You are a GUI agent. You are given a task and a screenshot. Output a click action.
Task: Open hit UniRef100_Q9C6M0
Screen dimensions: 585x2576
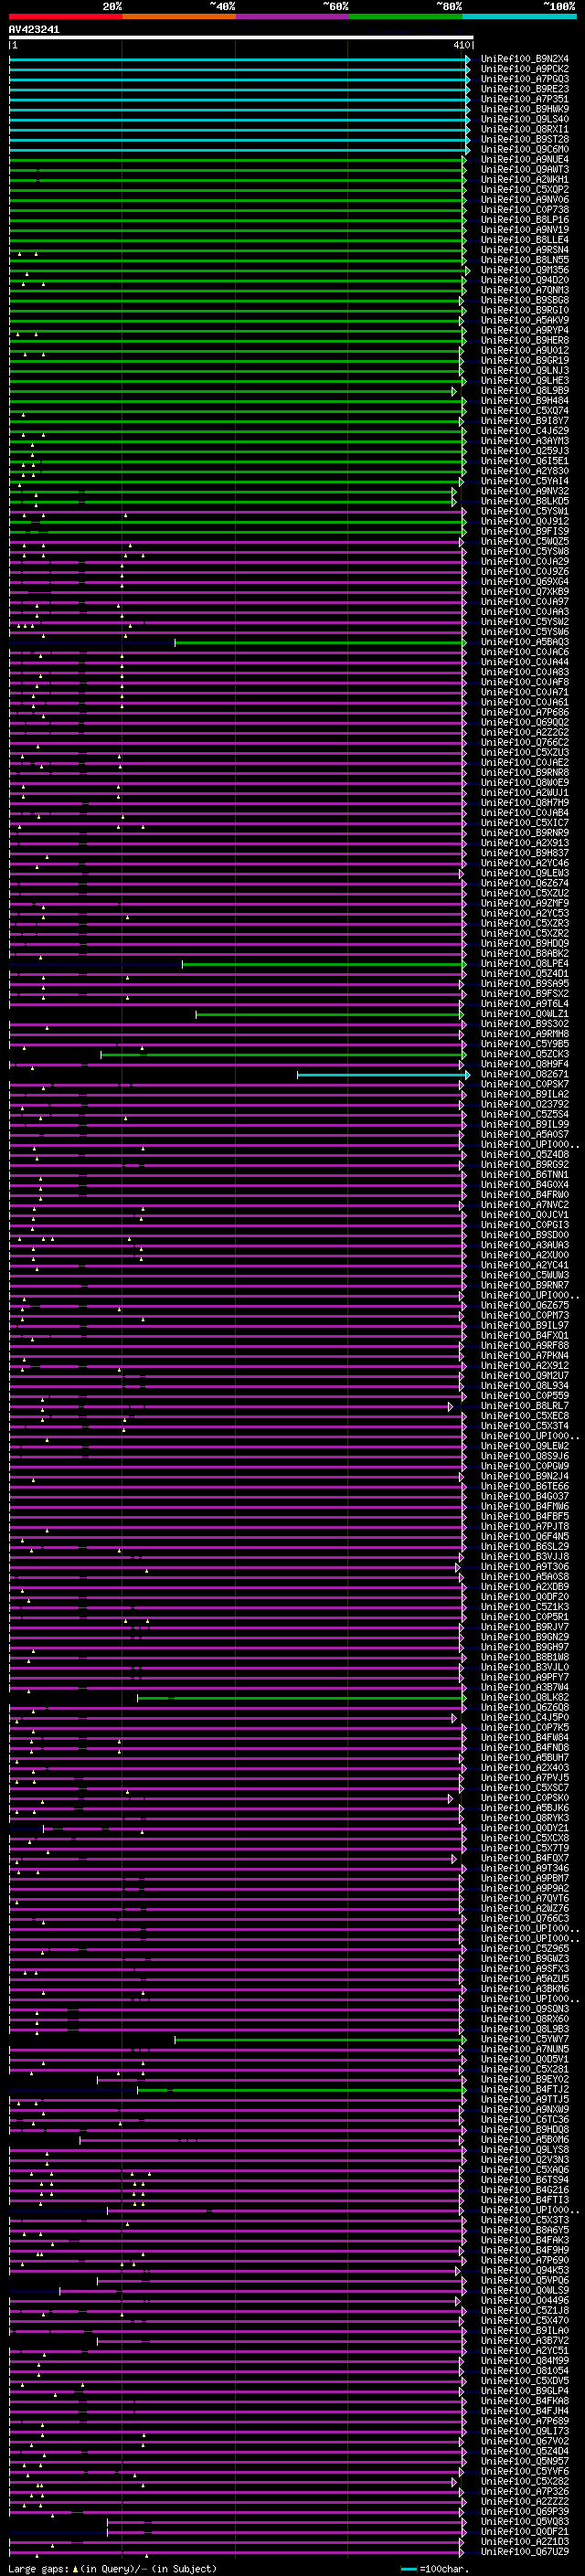[x=525, y=149]
